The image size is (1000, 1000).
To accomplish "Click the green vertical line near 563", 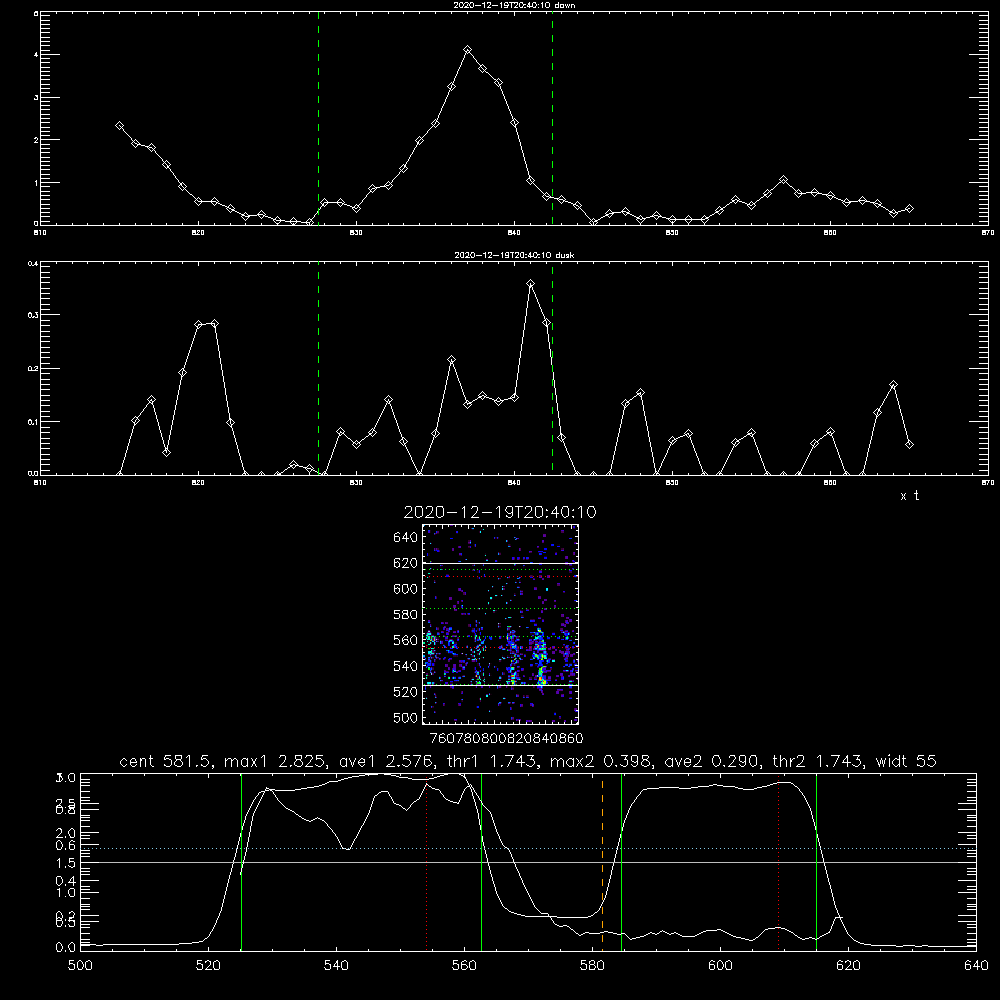I will click(482, 862).
